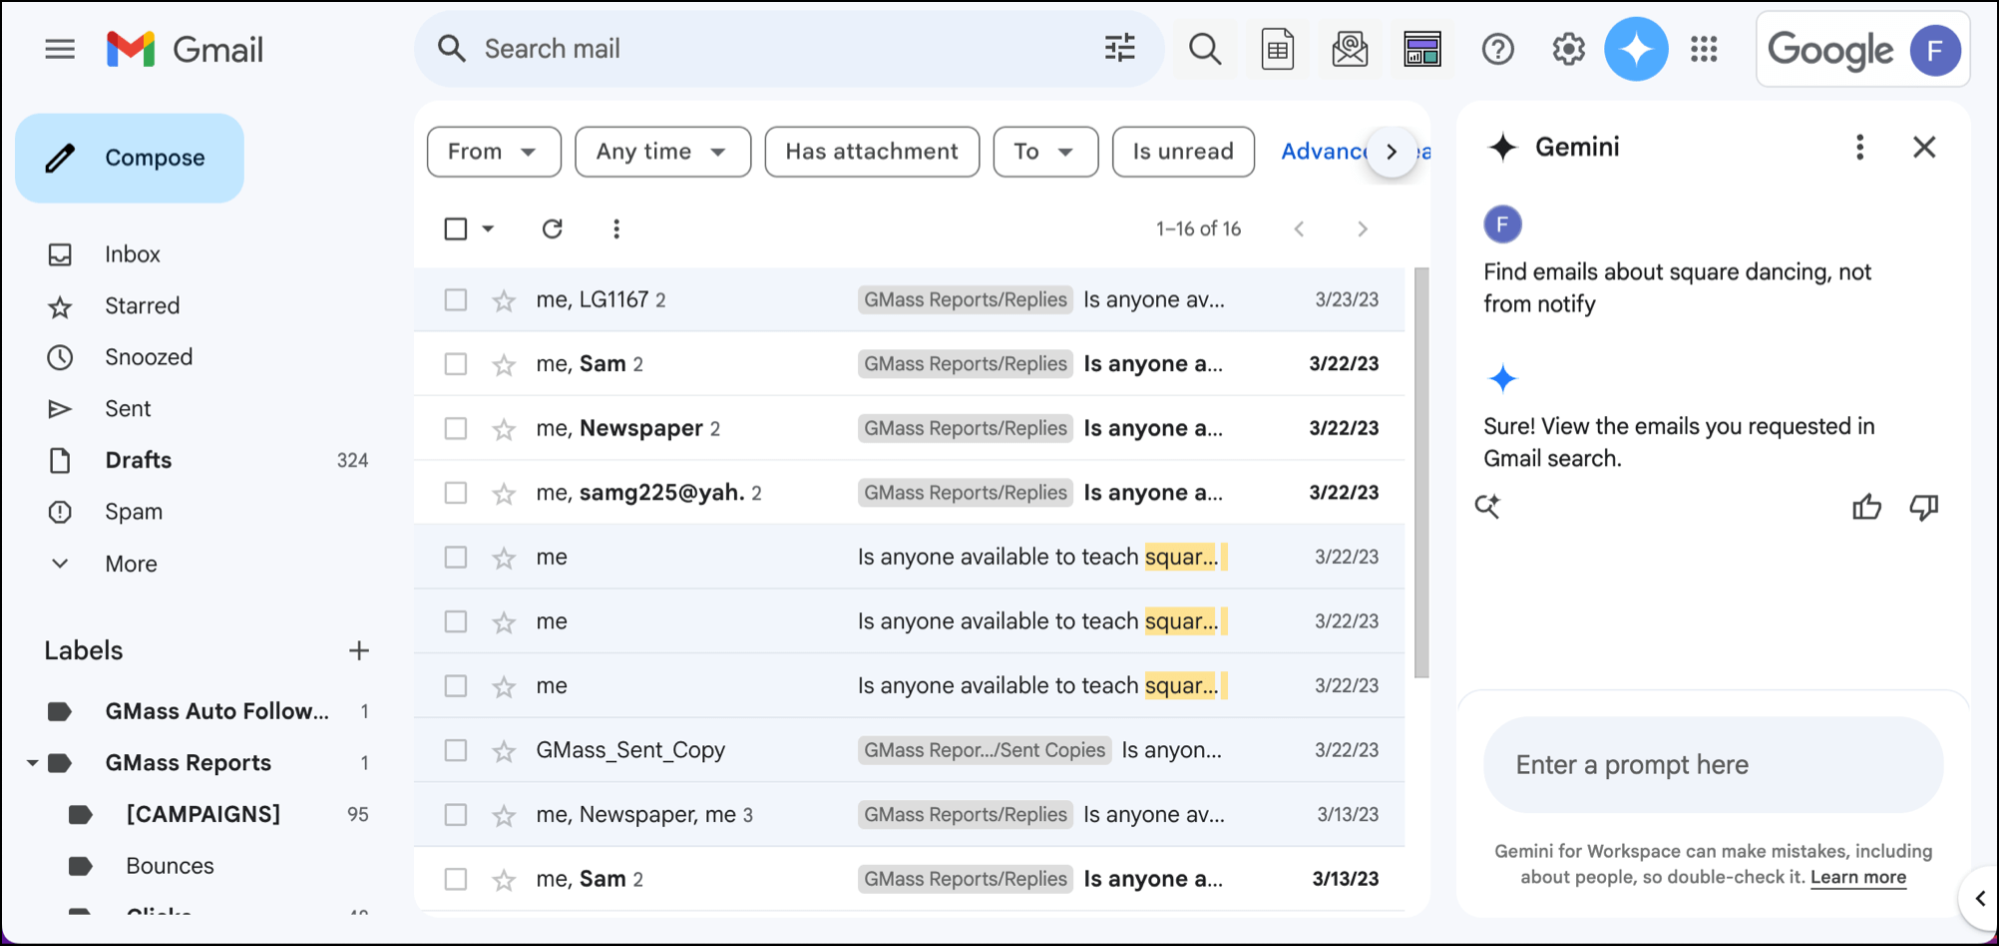Open the Sent folder
The image size is (1999, 946).
pyautogui.click(x=127, y=409)
